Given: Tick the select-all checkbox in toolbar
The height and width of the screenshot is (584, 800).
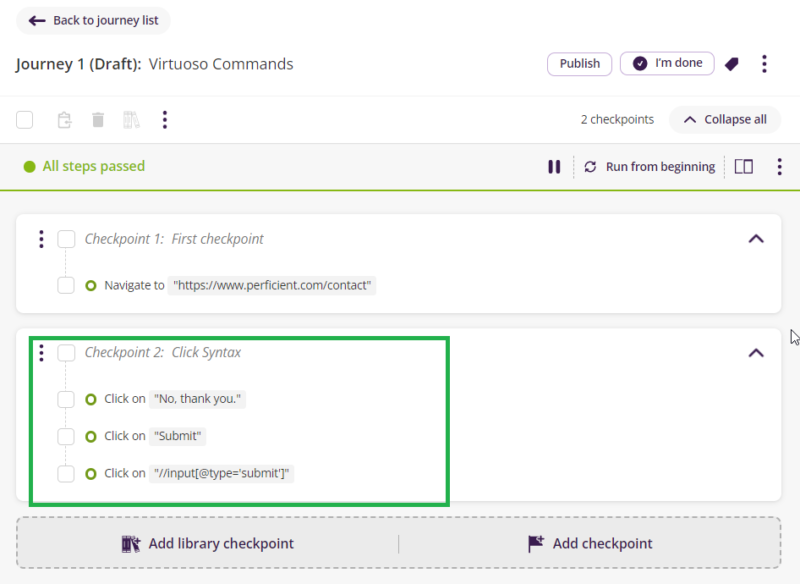Looking at the screenshot, I should click(25, 120).
